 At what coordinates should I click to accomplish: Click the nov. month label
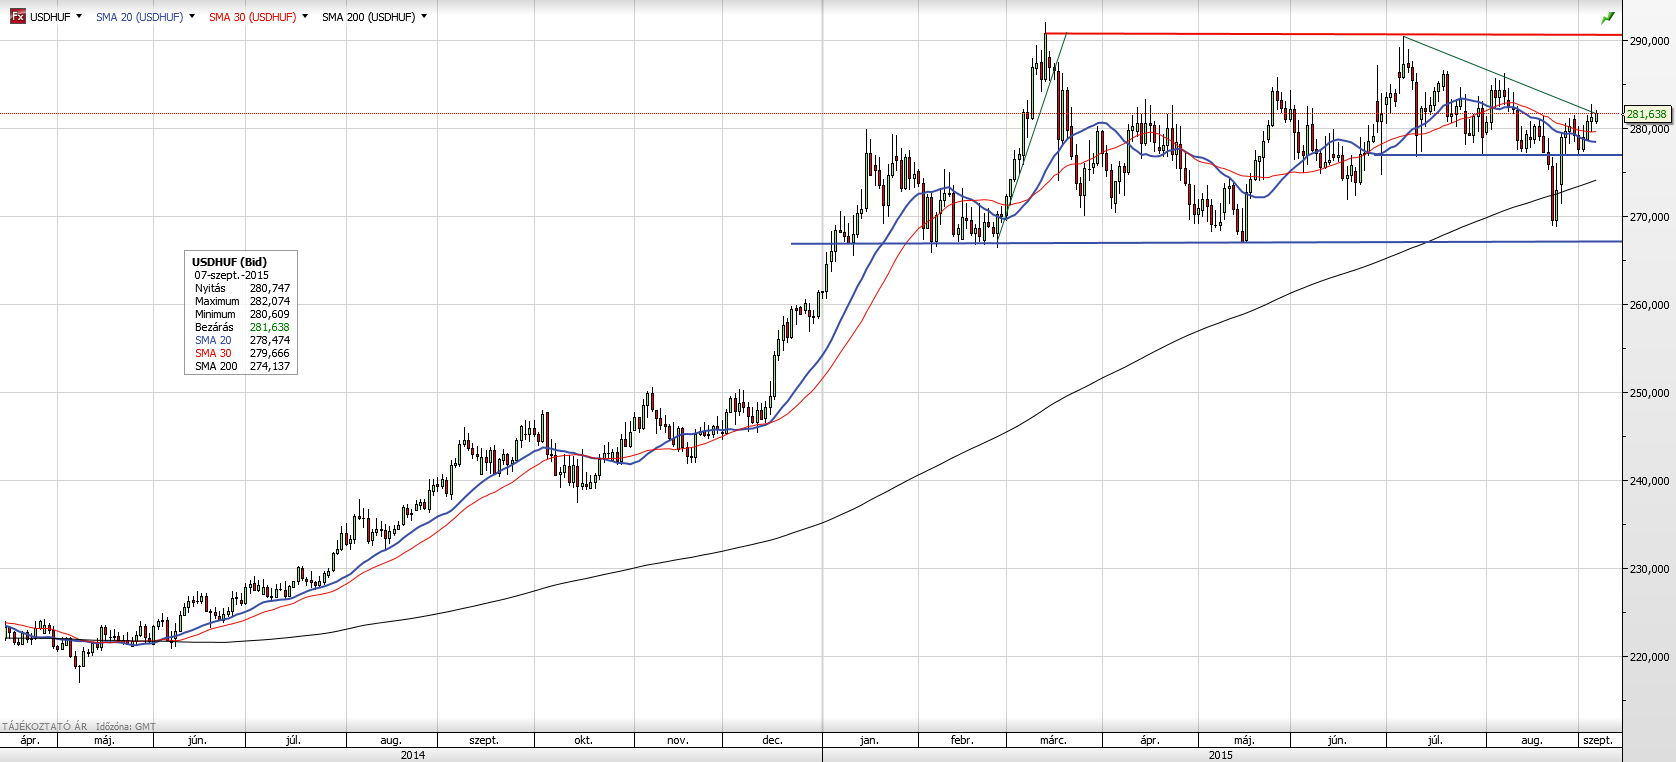[677, 740]
